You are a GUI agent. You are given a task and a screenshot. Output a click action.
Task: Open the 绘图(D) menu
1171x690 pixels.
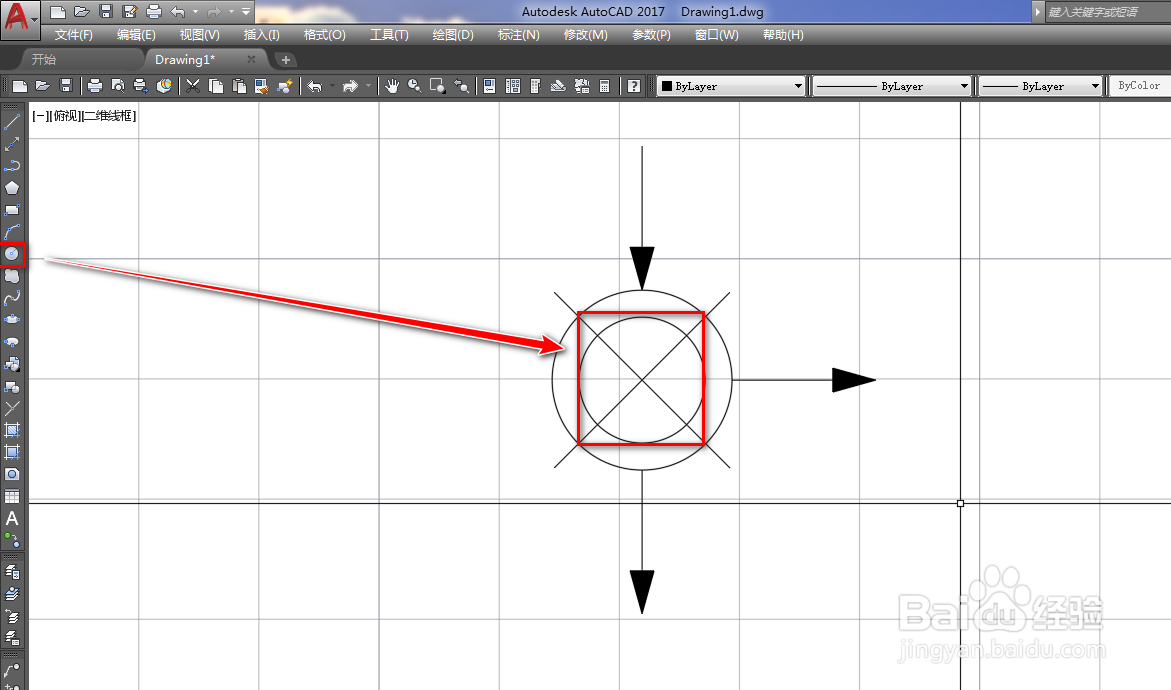453,34
